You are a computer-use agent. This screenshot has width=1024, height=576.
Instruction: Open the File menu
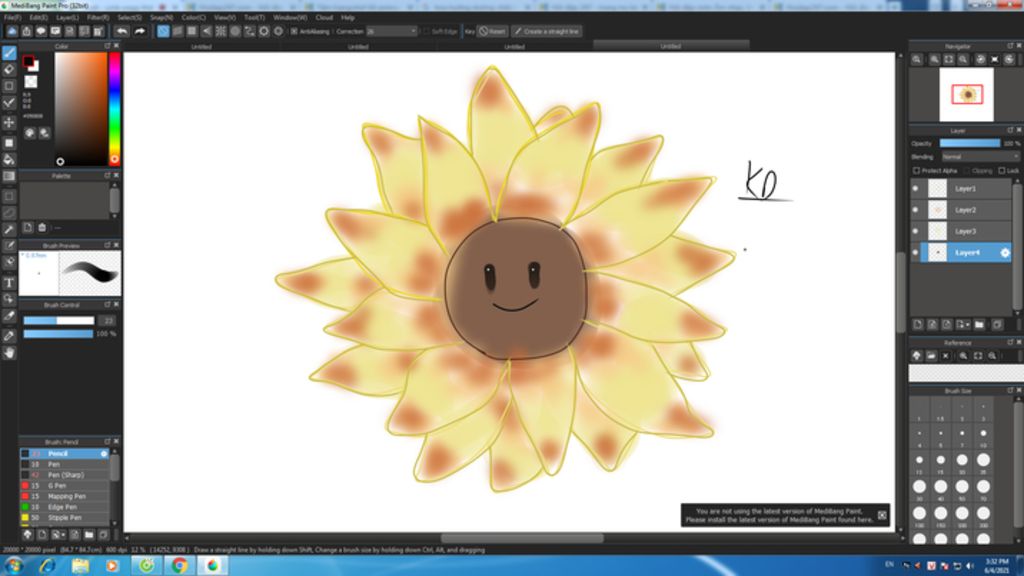12,18
